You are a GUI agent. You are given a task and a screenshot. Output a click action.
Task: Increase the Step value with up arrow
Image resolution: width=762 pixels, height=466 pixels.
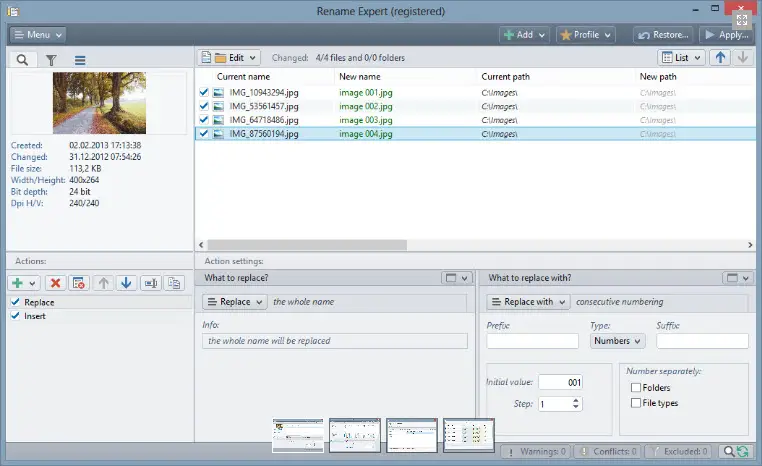pyautogui.click(x=576, y=400)
